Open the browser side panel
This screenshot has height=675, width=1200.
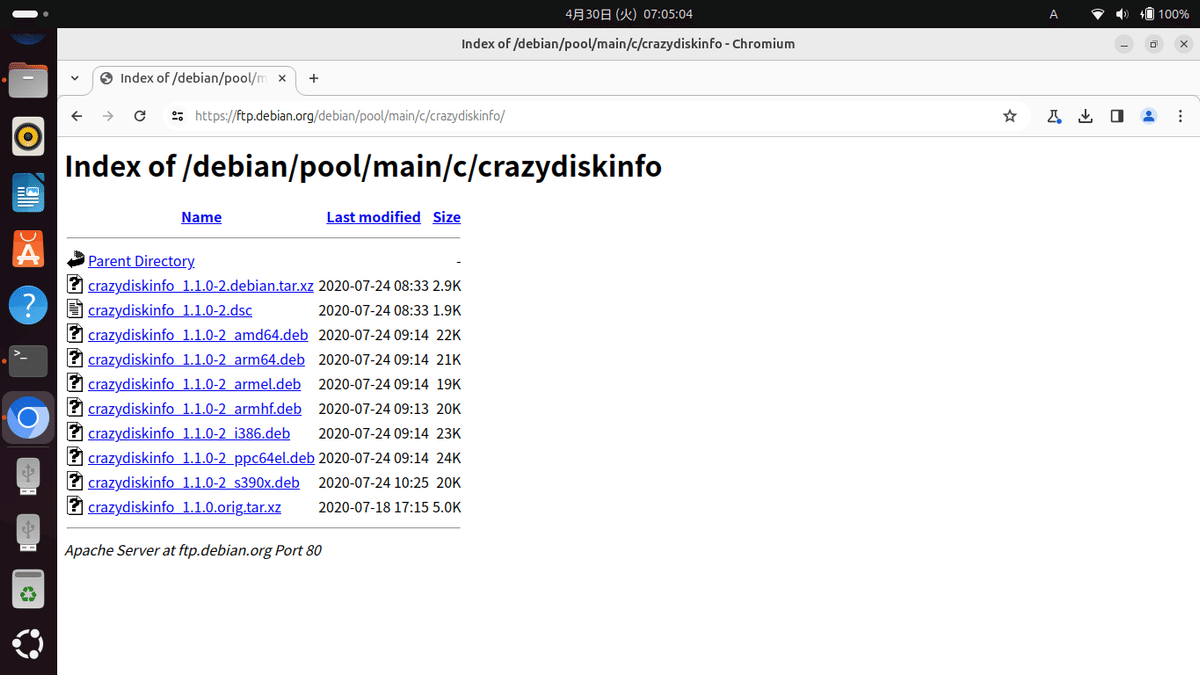1117,116
